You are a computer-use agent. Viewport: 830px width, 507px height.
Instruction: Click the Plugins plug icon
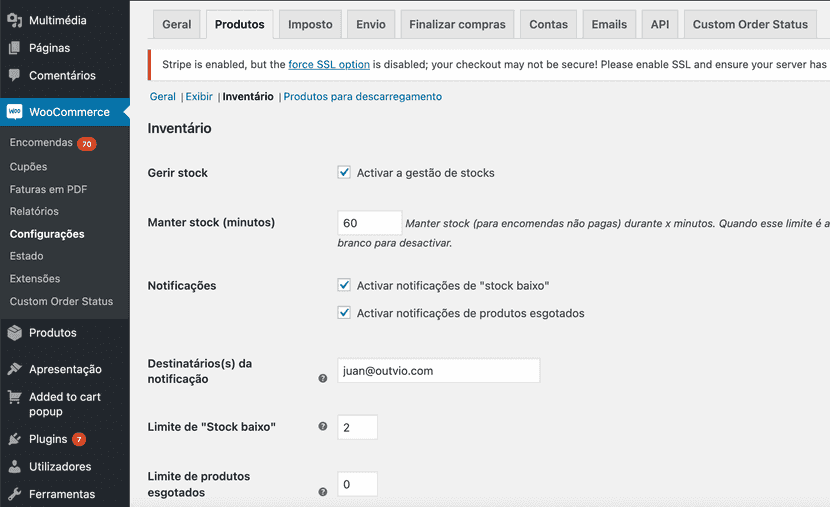[14, 439]
